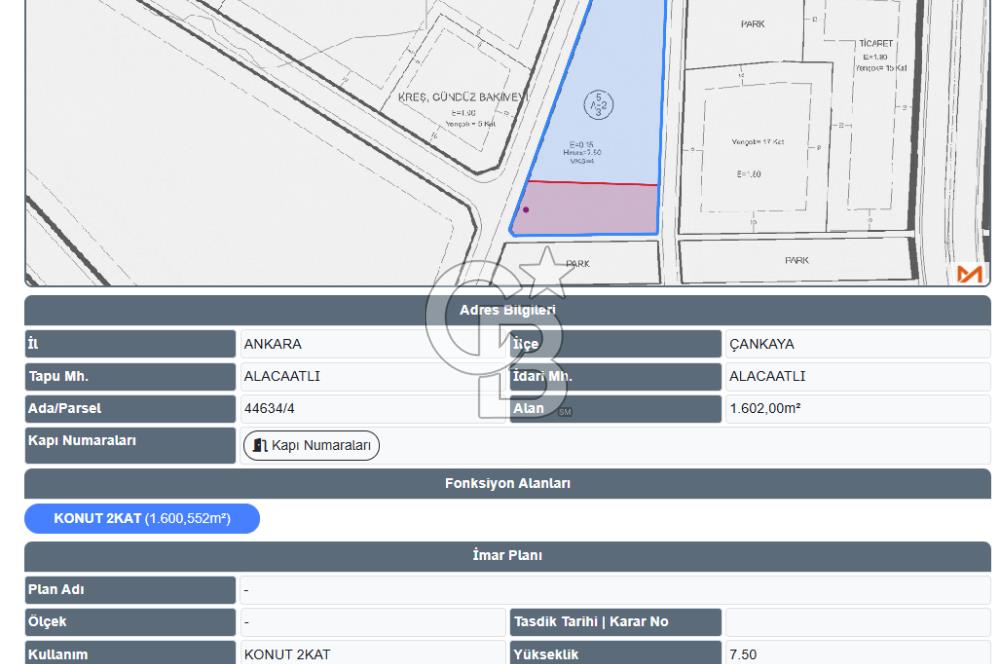Click the İlçe value ÇANKAYA
This screenshot has height=664, width=1000.
(x=762, y=344)
